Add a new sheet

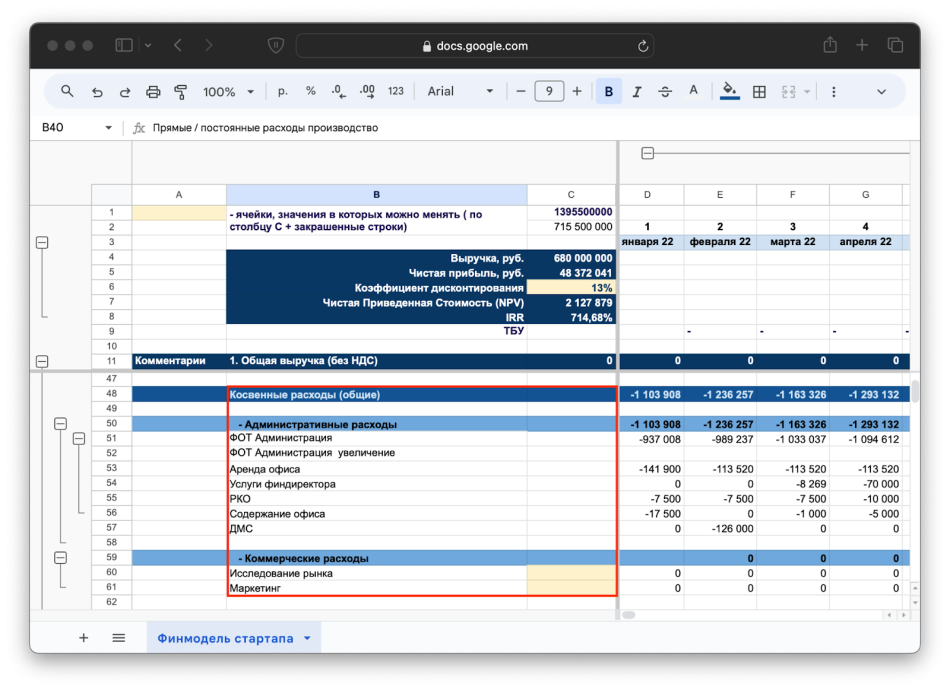coord(84,638)
